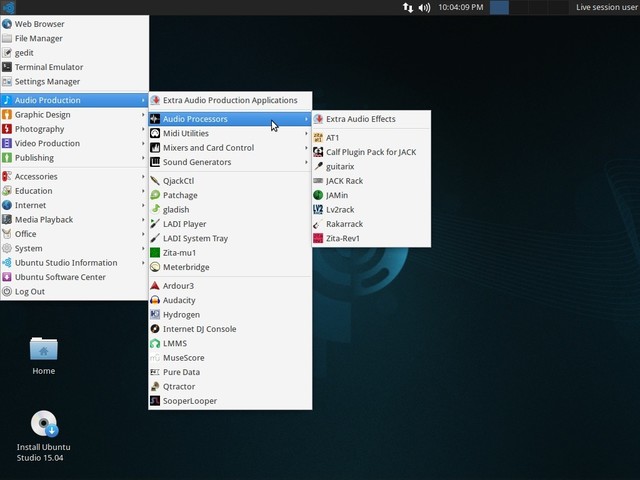640x480 pixels.
Task: Click the LMMS icon
Action: (155, 343)
